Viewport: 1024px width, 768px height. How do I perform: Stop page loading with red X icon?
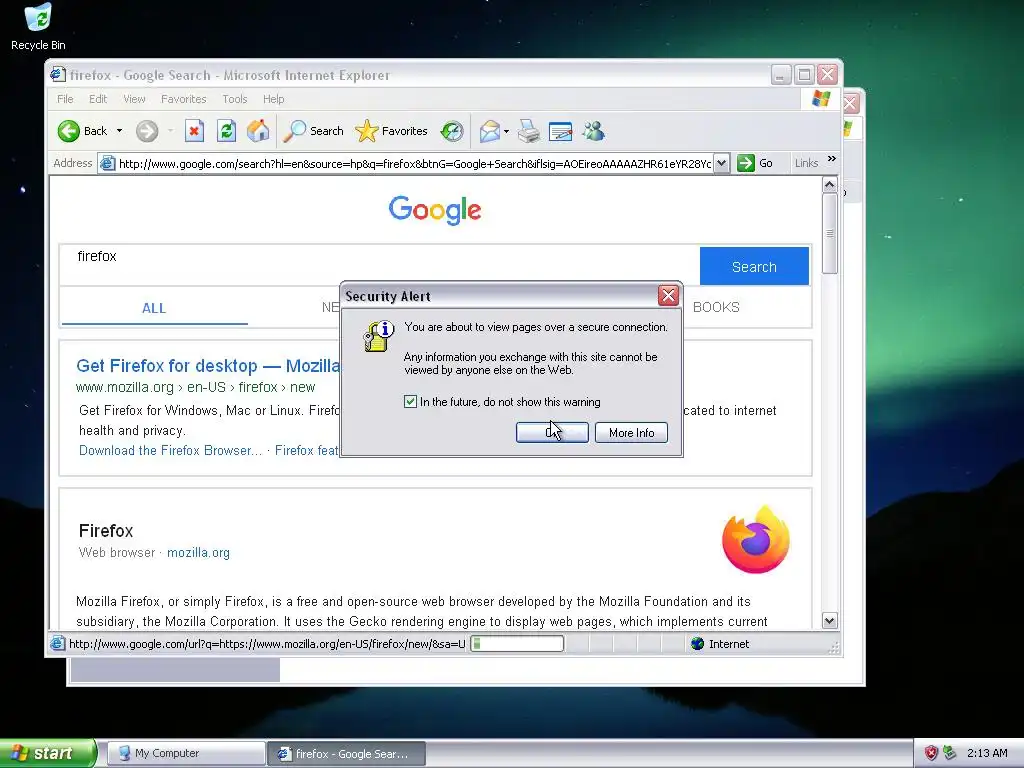pos(194,131)
